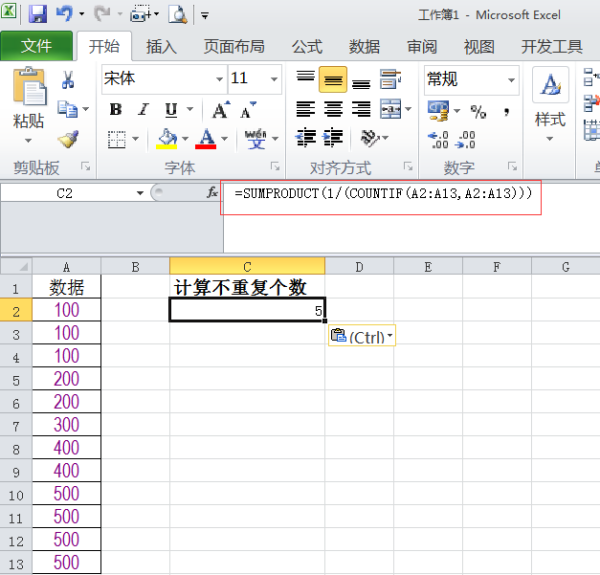
Task: Switch to the 数据 Data tab
Action: (x=364, y=47)
